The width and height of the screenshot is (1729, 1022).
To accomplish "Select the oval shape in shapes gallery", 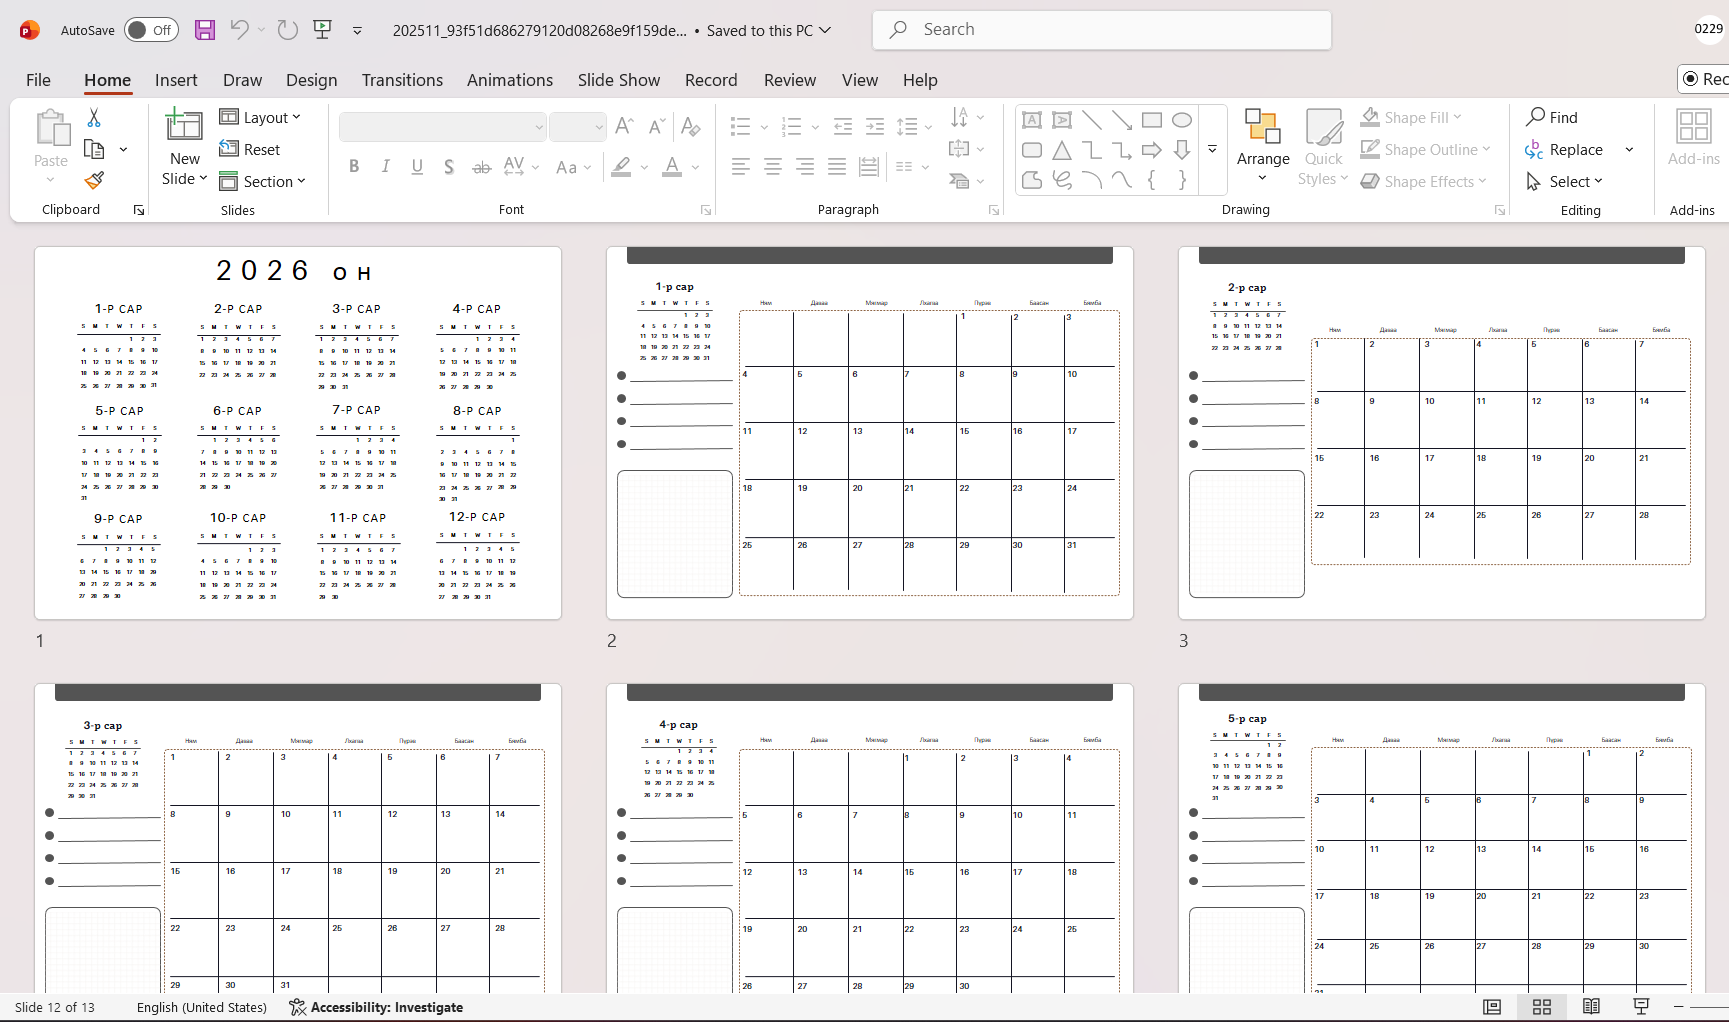I will 1181,120.
